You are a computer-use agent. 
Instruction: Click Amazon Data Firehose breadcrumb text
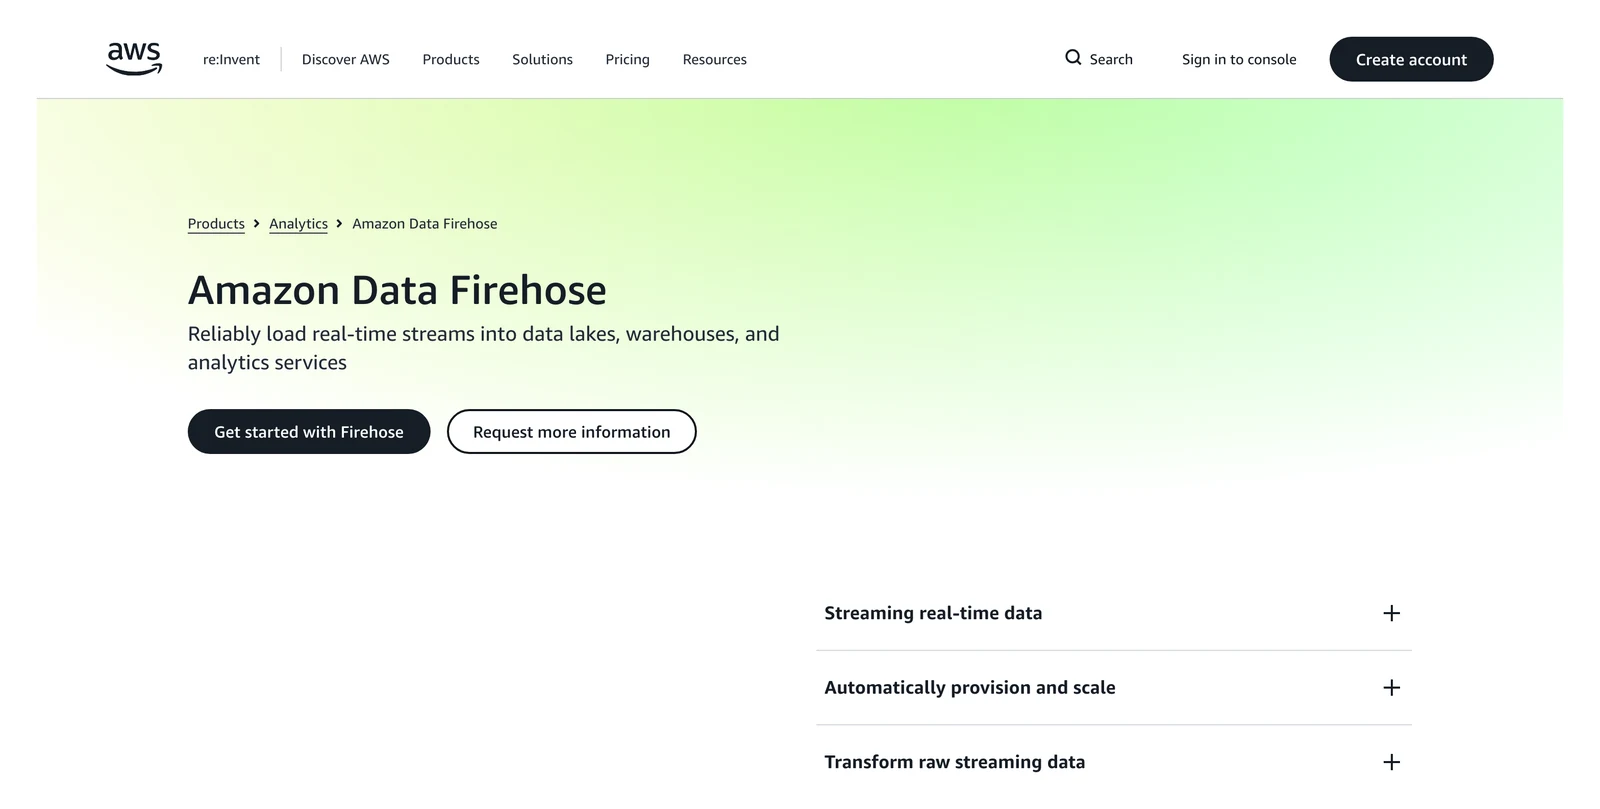pos(424,224)
